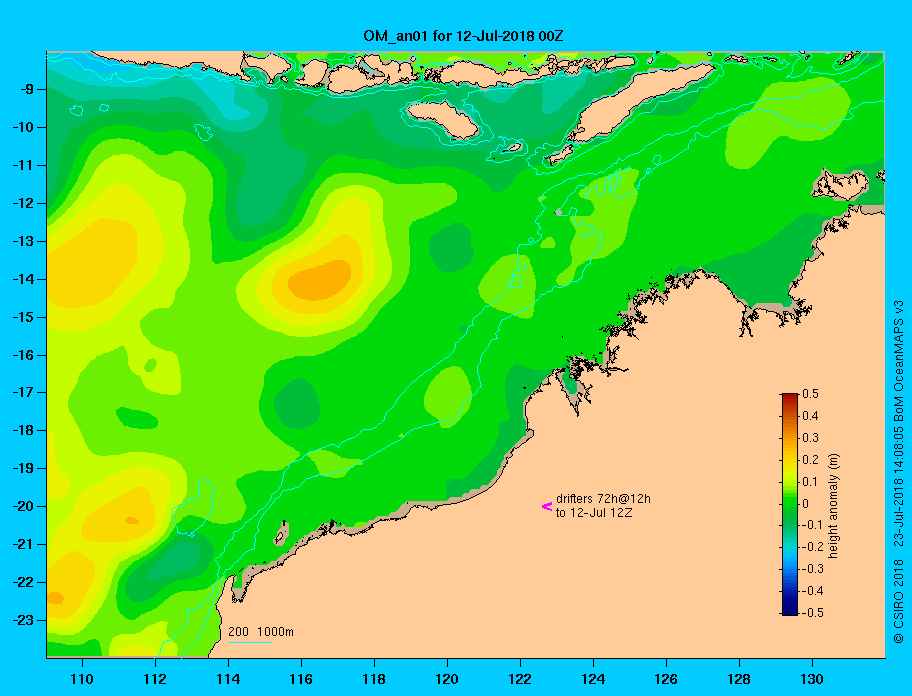912x696 pixels.
Task: Click latitude axis label -11
Action: pos(23,165)
